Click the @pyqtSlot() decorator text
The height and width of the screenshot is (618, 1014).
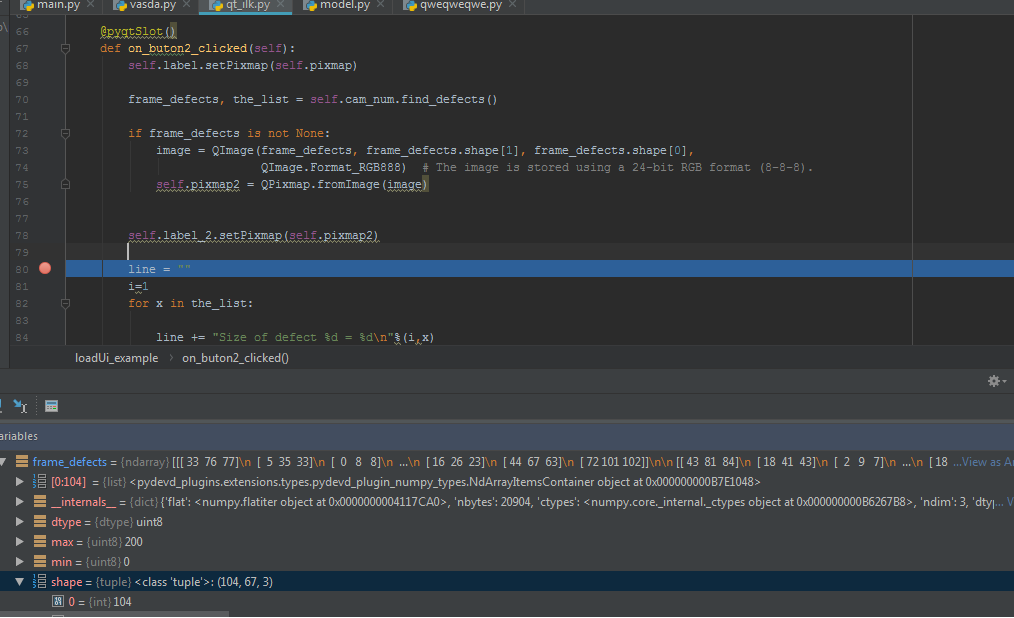click(x=138, y=31)
